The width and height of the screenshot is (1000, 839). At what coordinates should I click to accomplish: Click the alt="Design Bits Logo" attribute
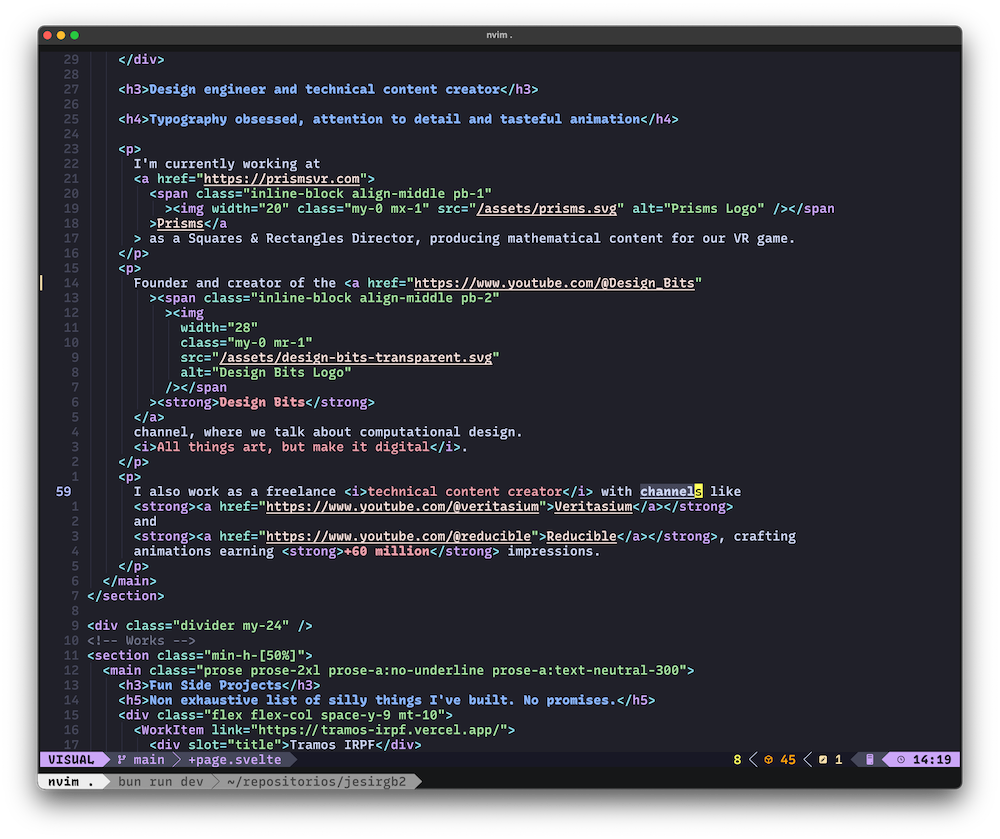click(x=265, y=372)
